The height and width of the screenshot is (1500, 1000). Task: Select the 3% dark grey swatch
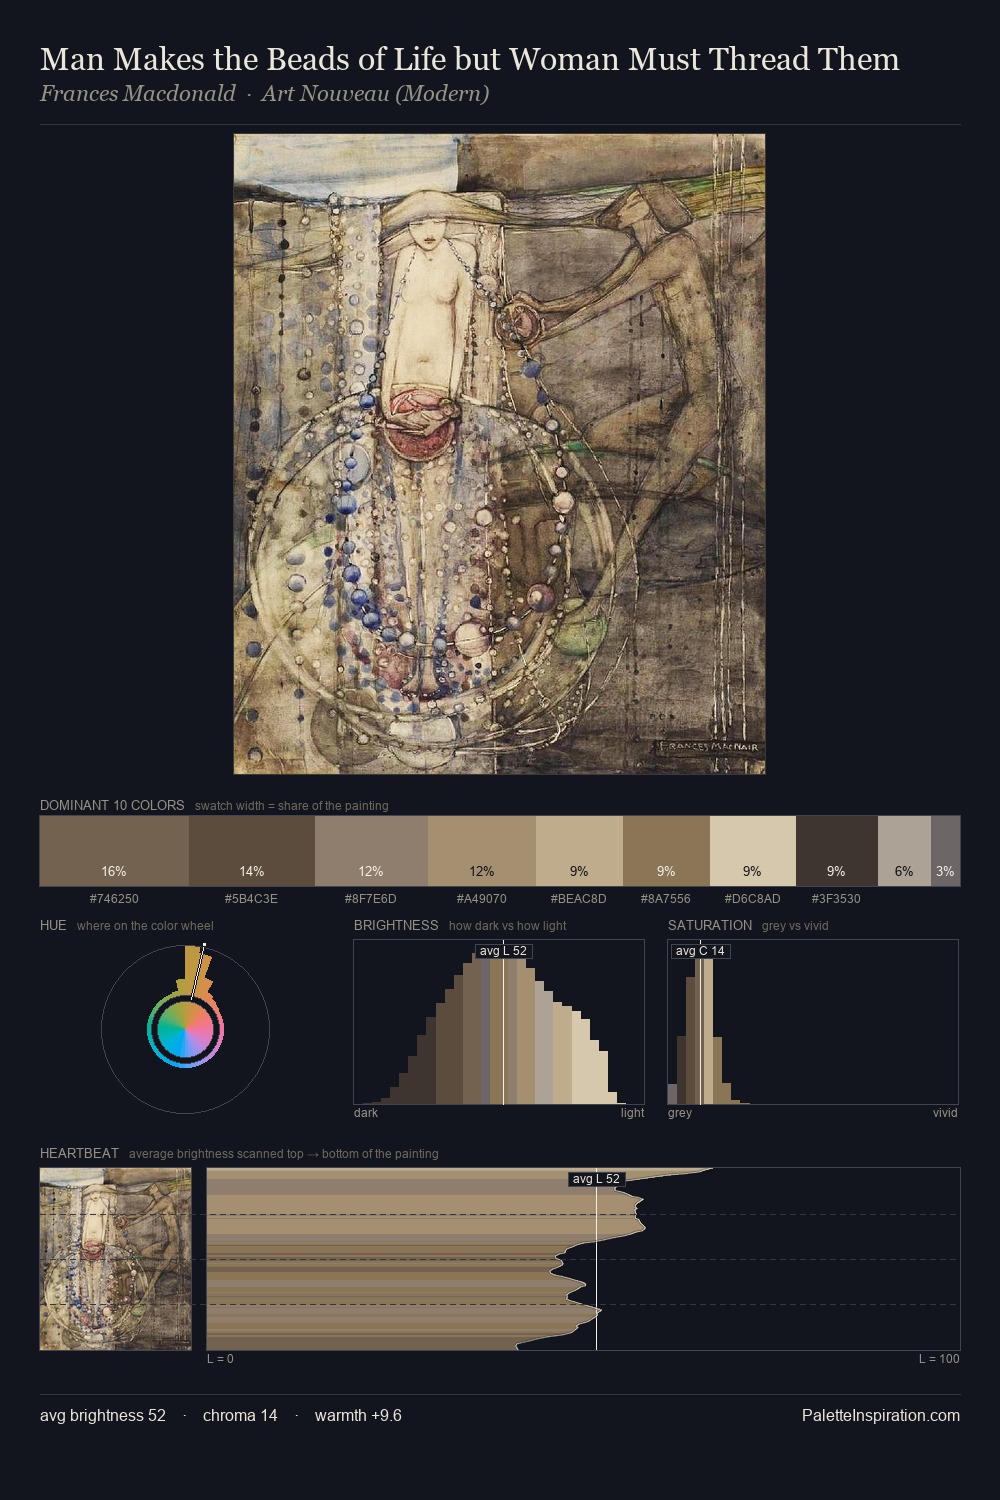tap(945, 851)
